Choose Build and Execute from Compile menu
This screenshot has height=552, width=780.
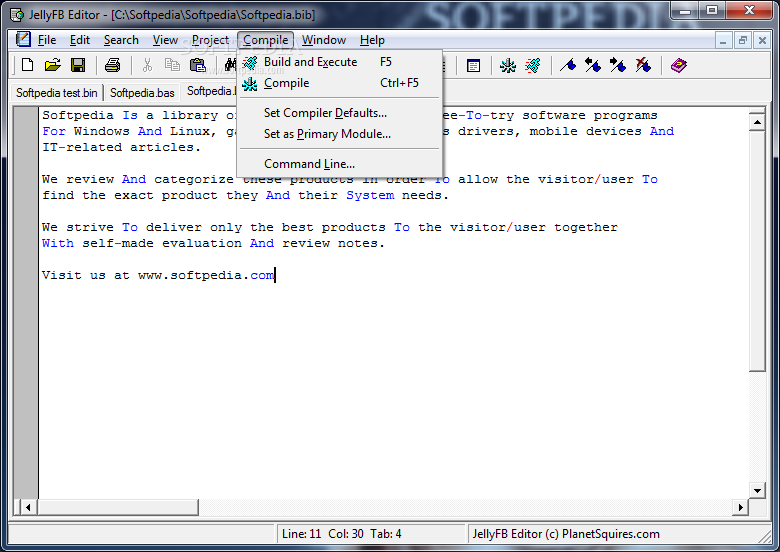pyautogui.click(x=340, y=62)
